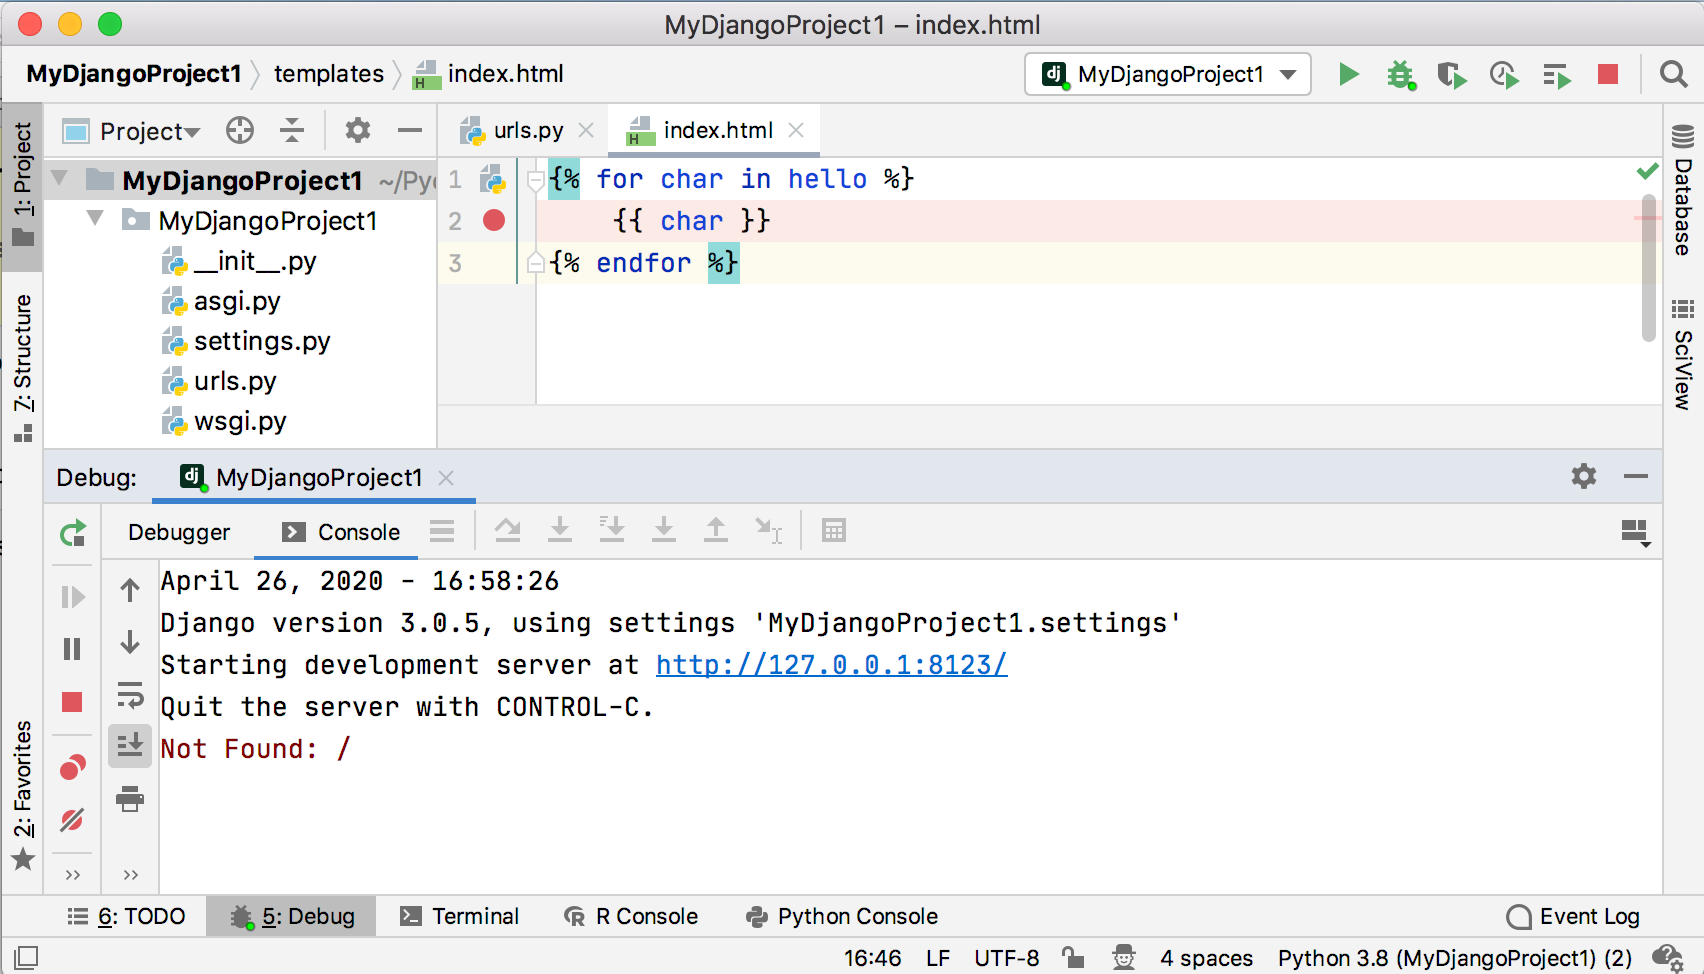Clear the breakpoint on line 2
The width and height of the screenshot is (1704, 974).
tap(493, 220)
